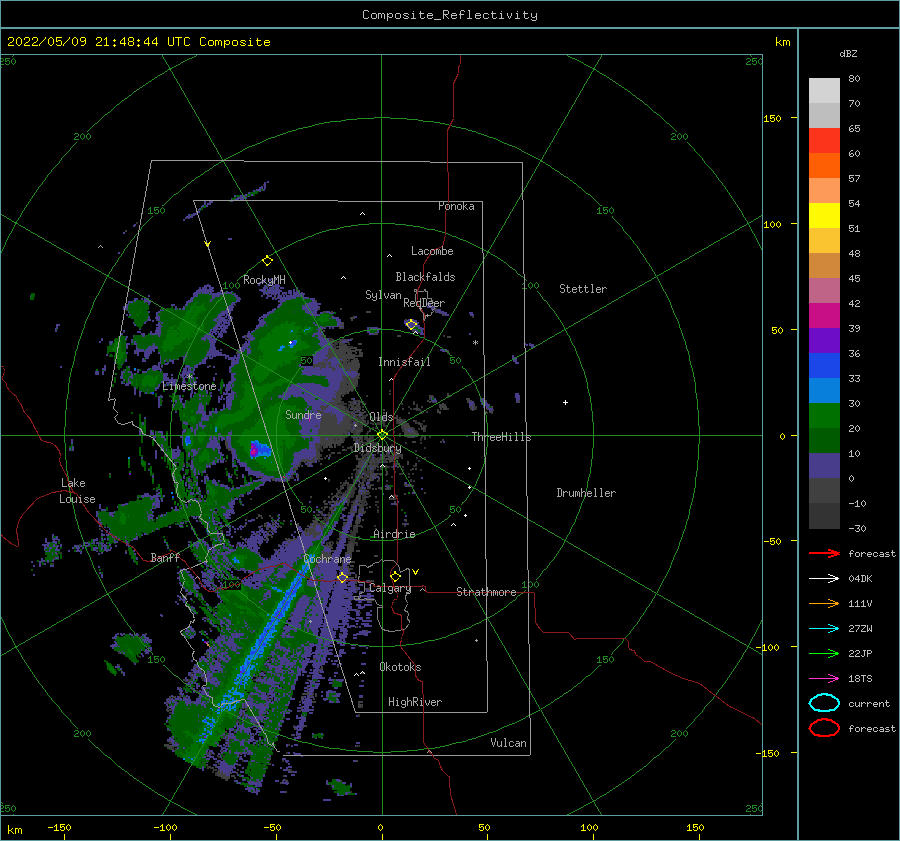Select the orange 57-60 dBZ swatch
The width and height of the screenshot is (900, 841).
click(x=824, y=166)
